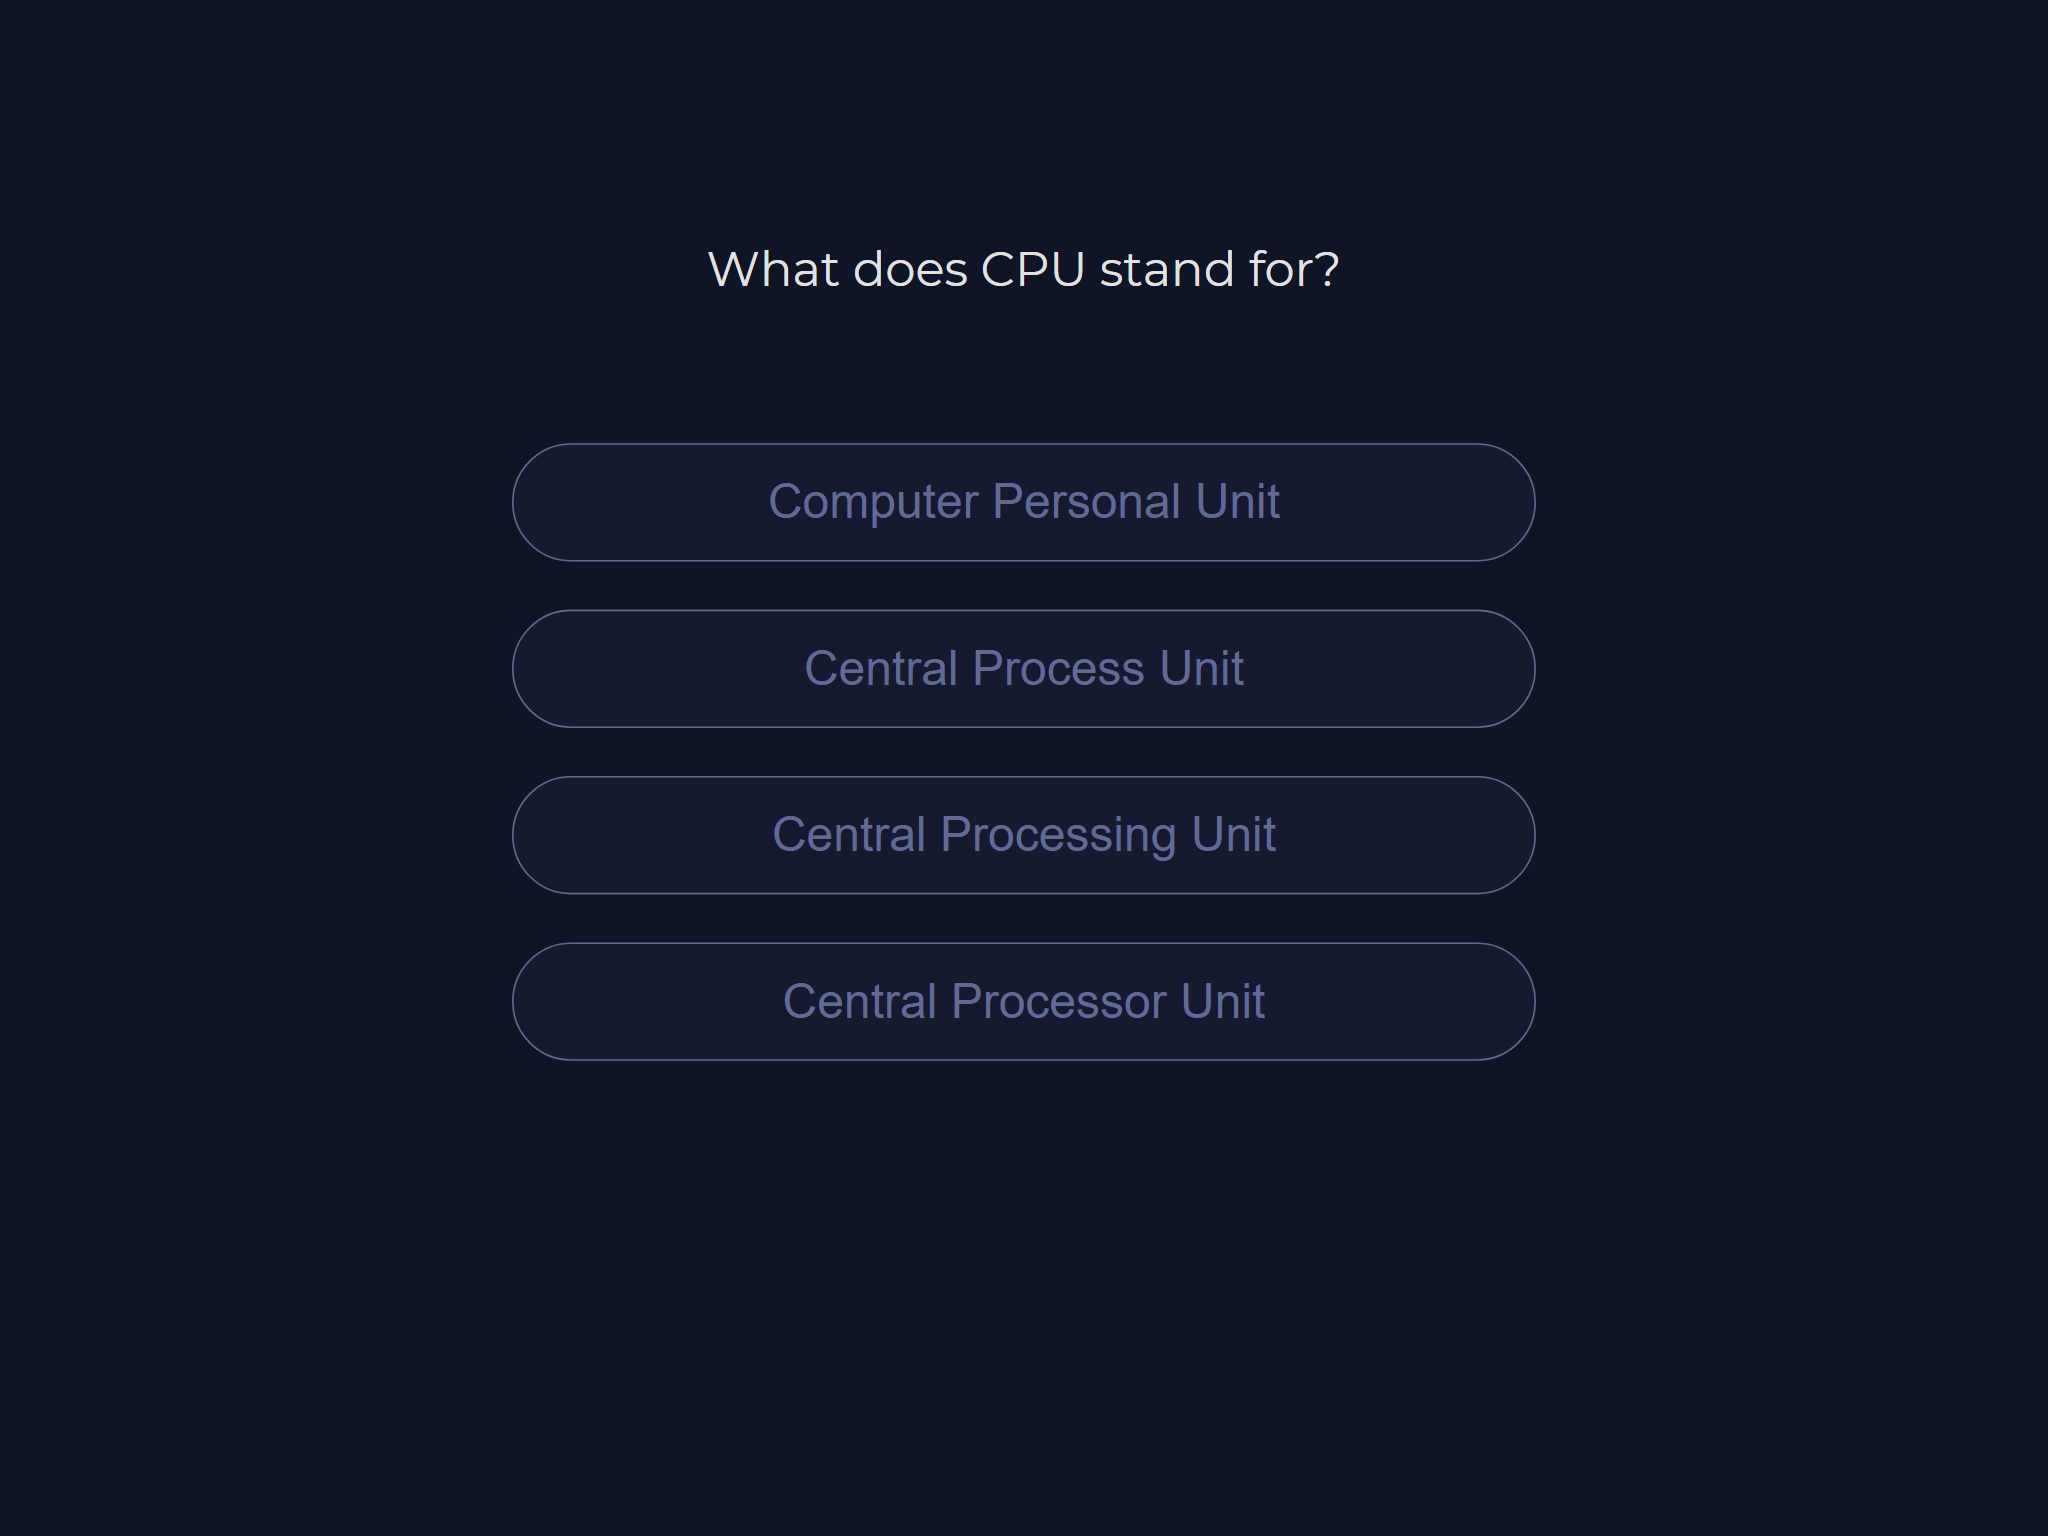The height and width of the screenshot is (1536, 2048).
Task: Answer with Central Processor Unit
Action: pos(1023,1001)
